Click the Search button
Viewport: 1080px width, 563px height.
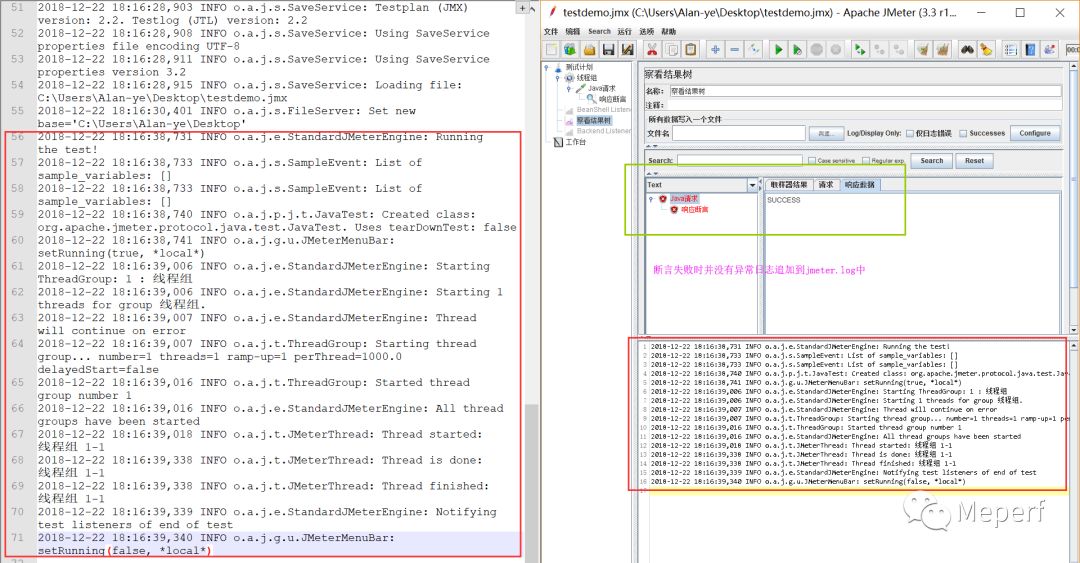(931, 161)
